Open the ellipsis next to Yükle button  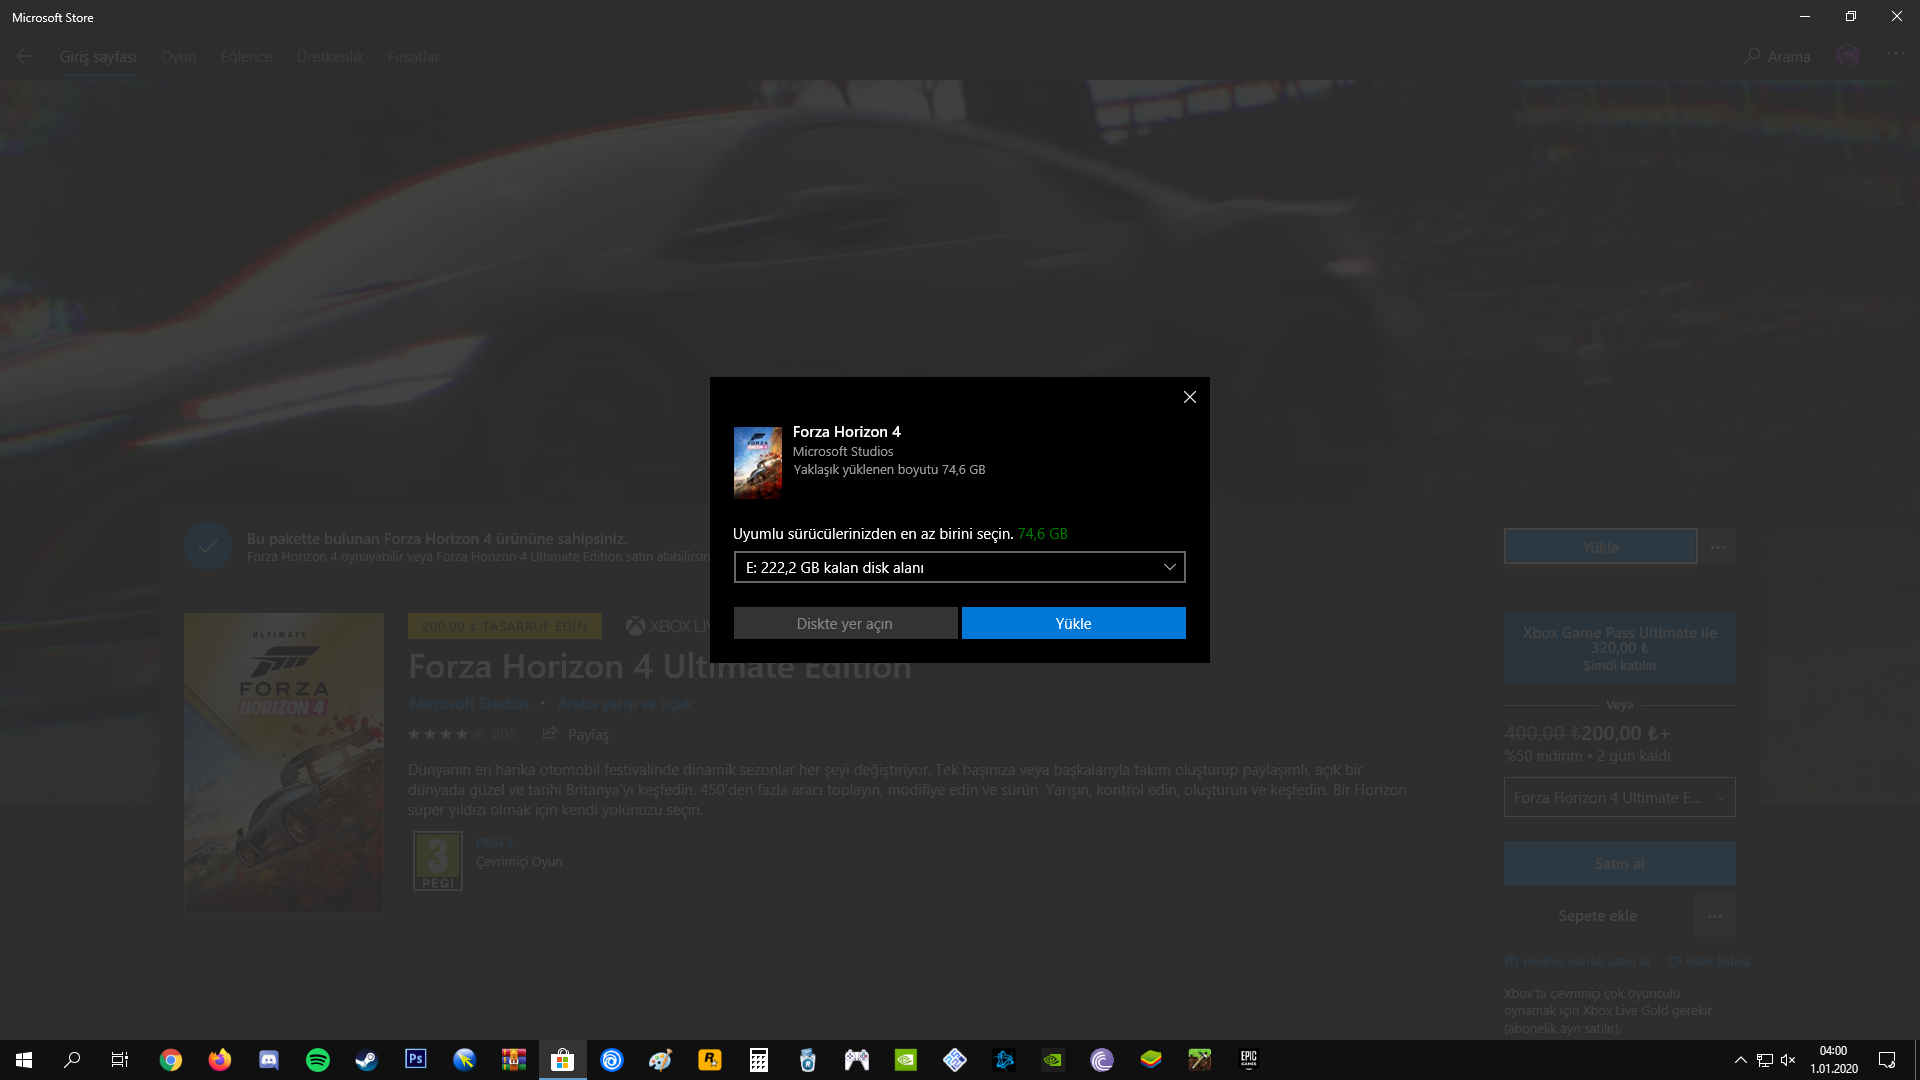coord(1717,547)
